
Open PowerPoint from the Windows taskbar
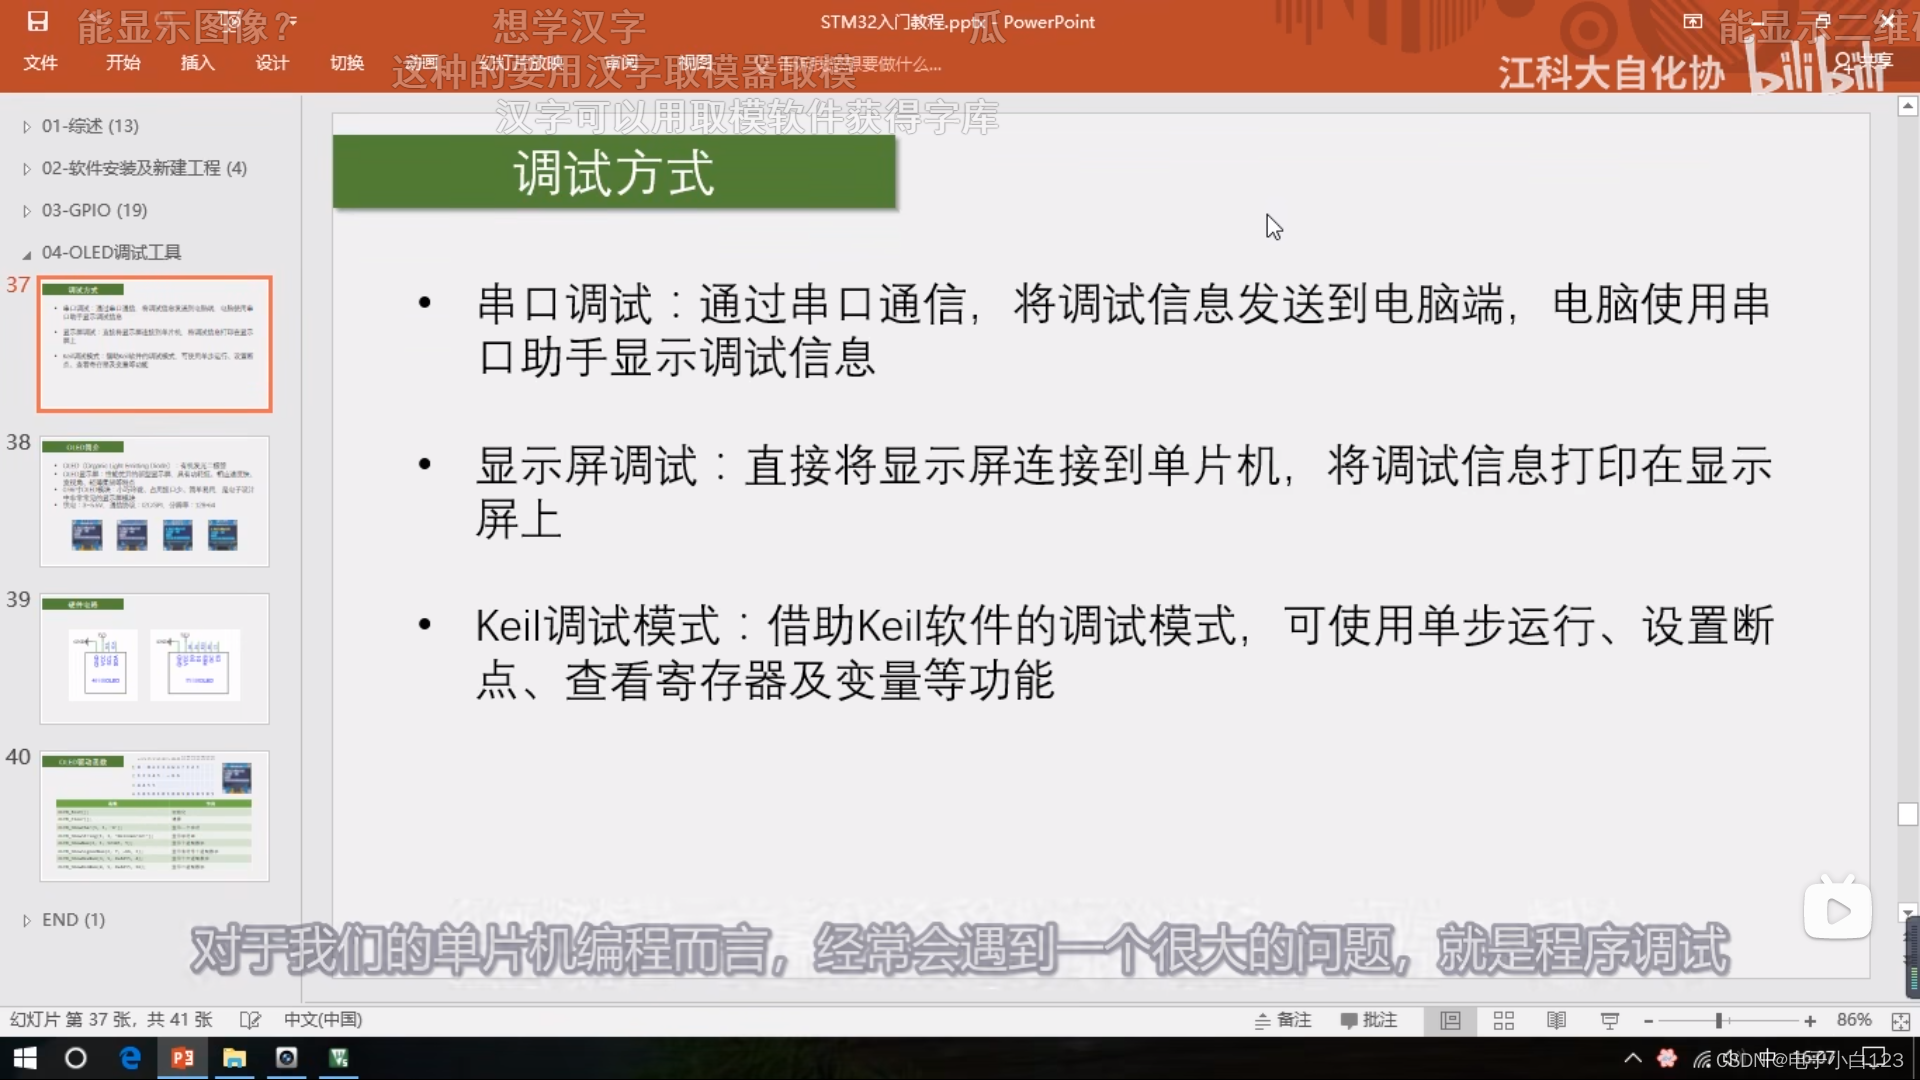pyautogui.click(x=182, y=1058)
